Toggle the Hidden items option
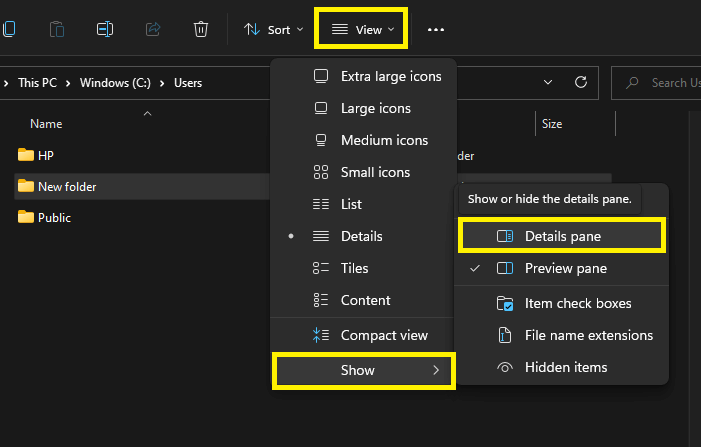The width and height of the screenshot is (701, 447). coord(565,367)
